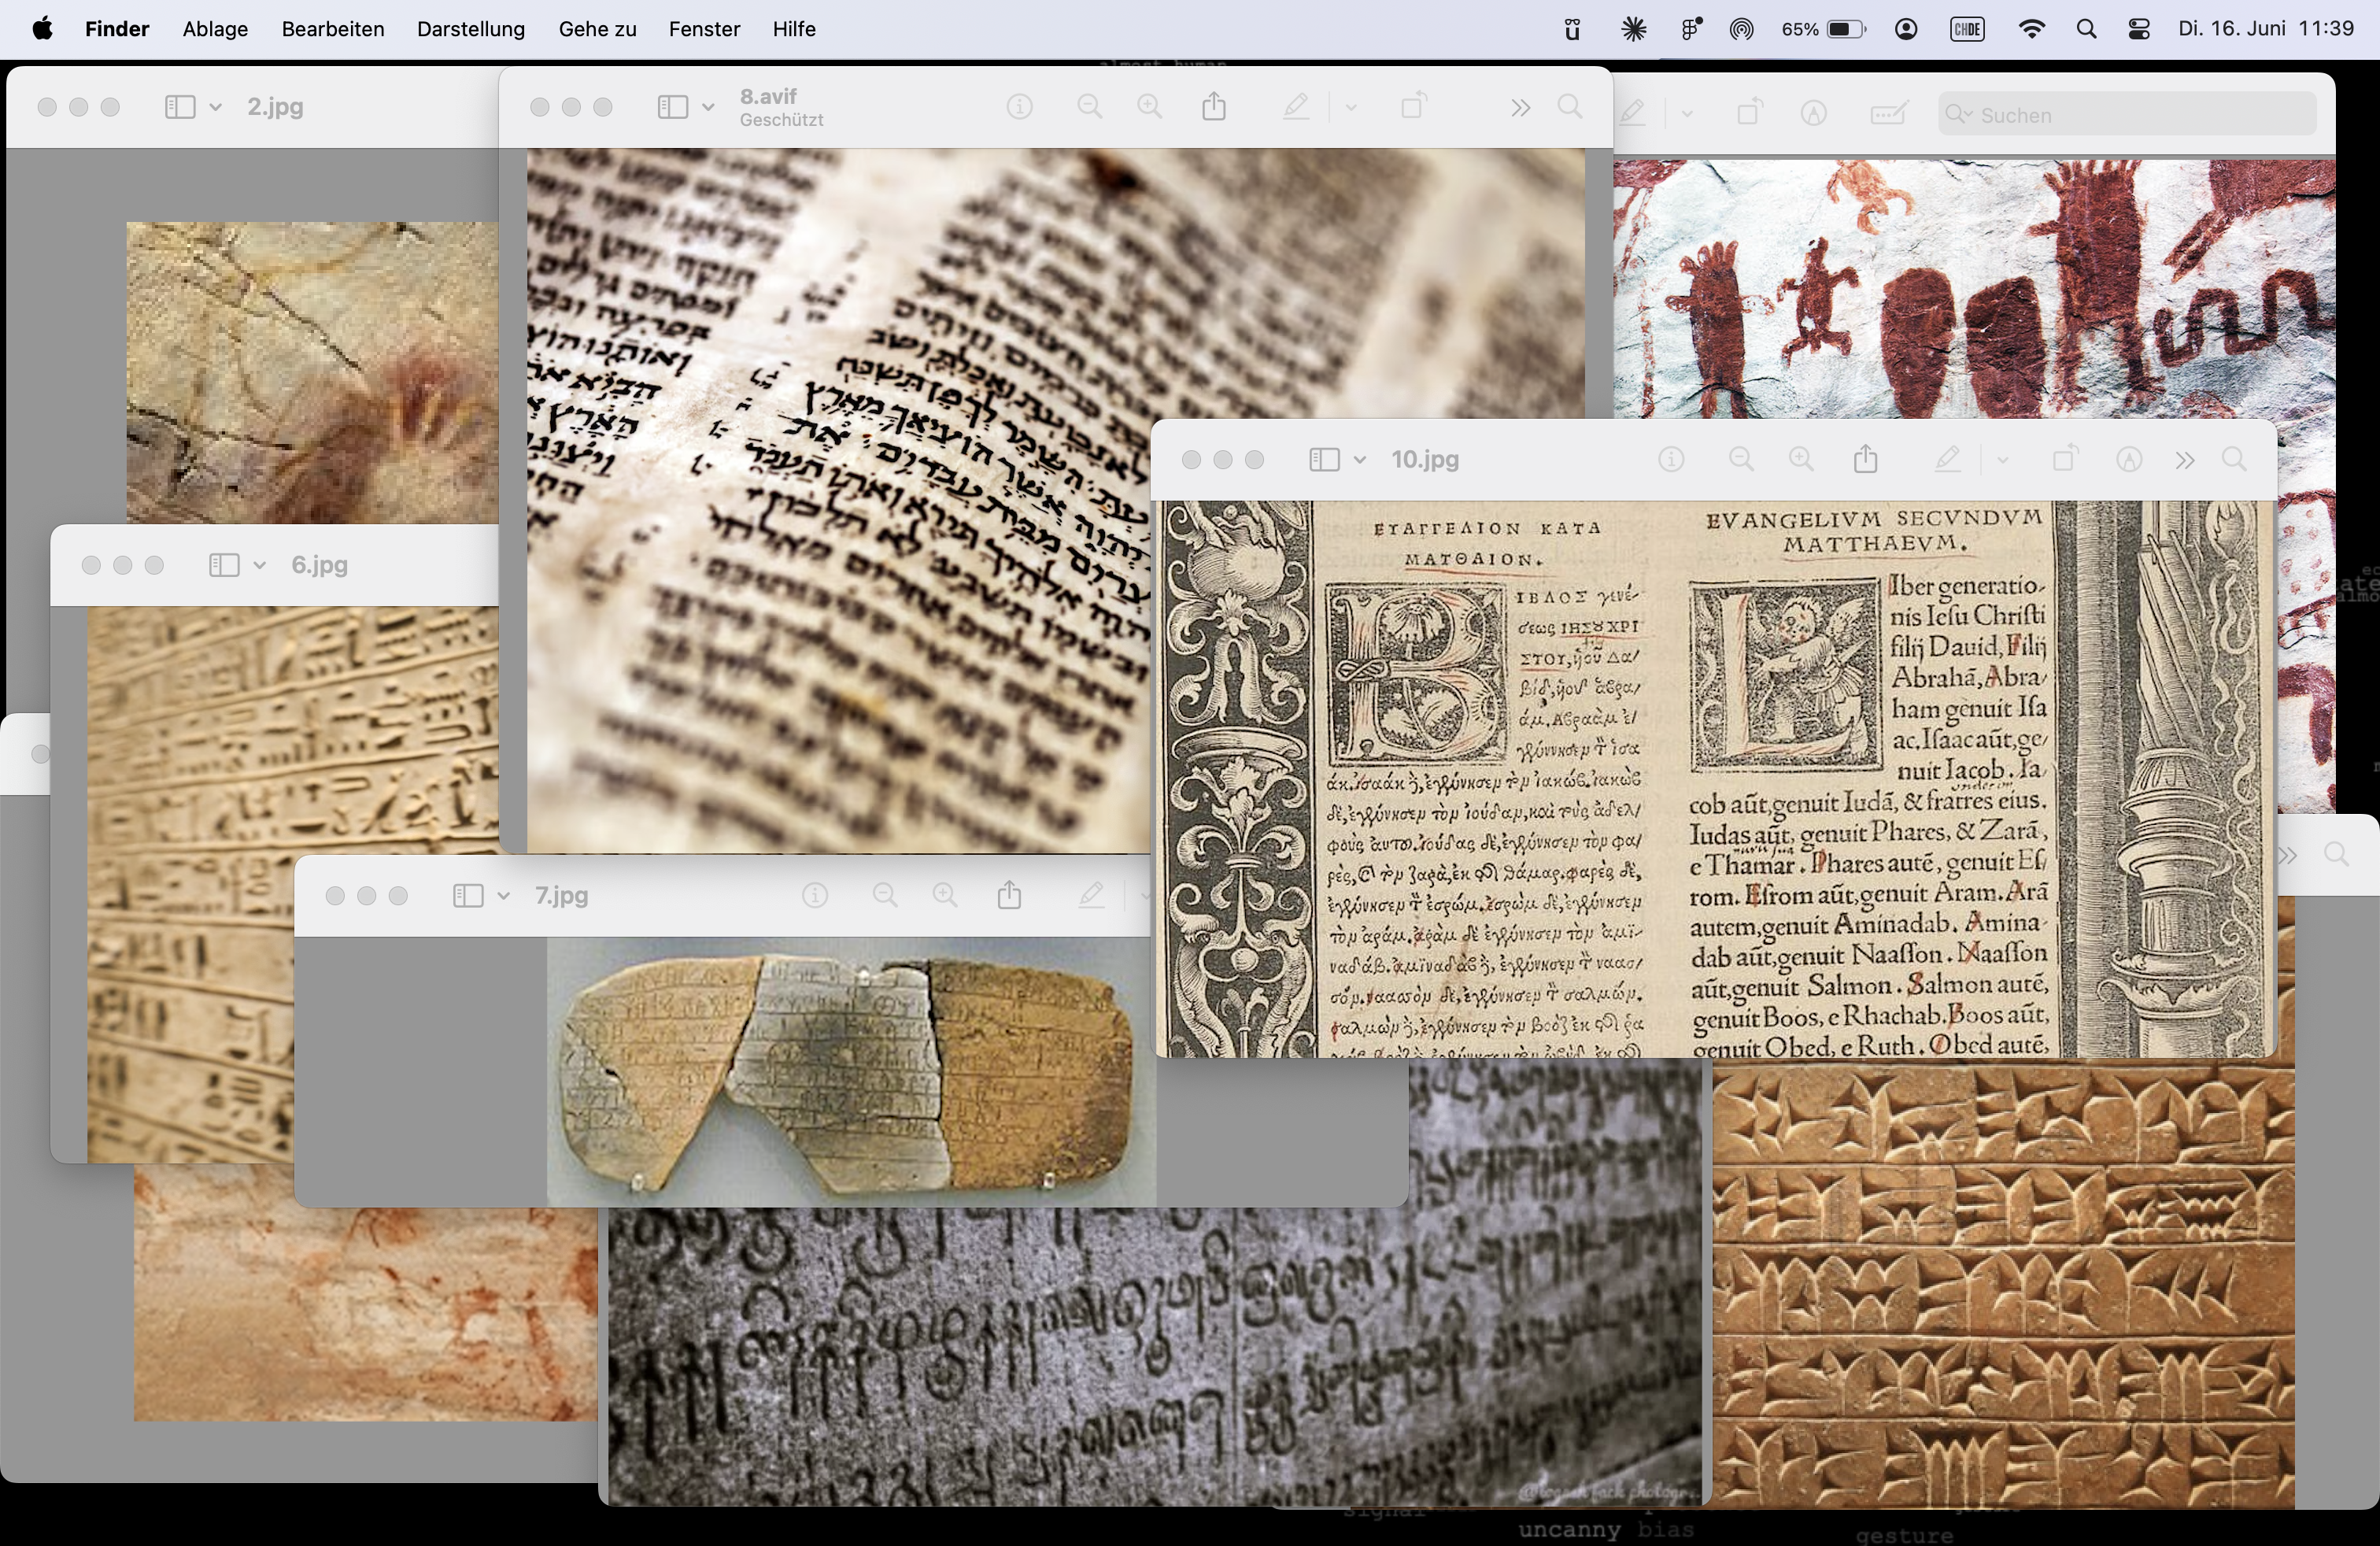2380x1546 pixels.
Task: Click the date and time in menu bar
Action: coord(2266,29)
